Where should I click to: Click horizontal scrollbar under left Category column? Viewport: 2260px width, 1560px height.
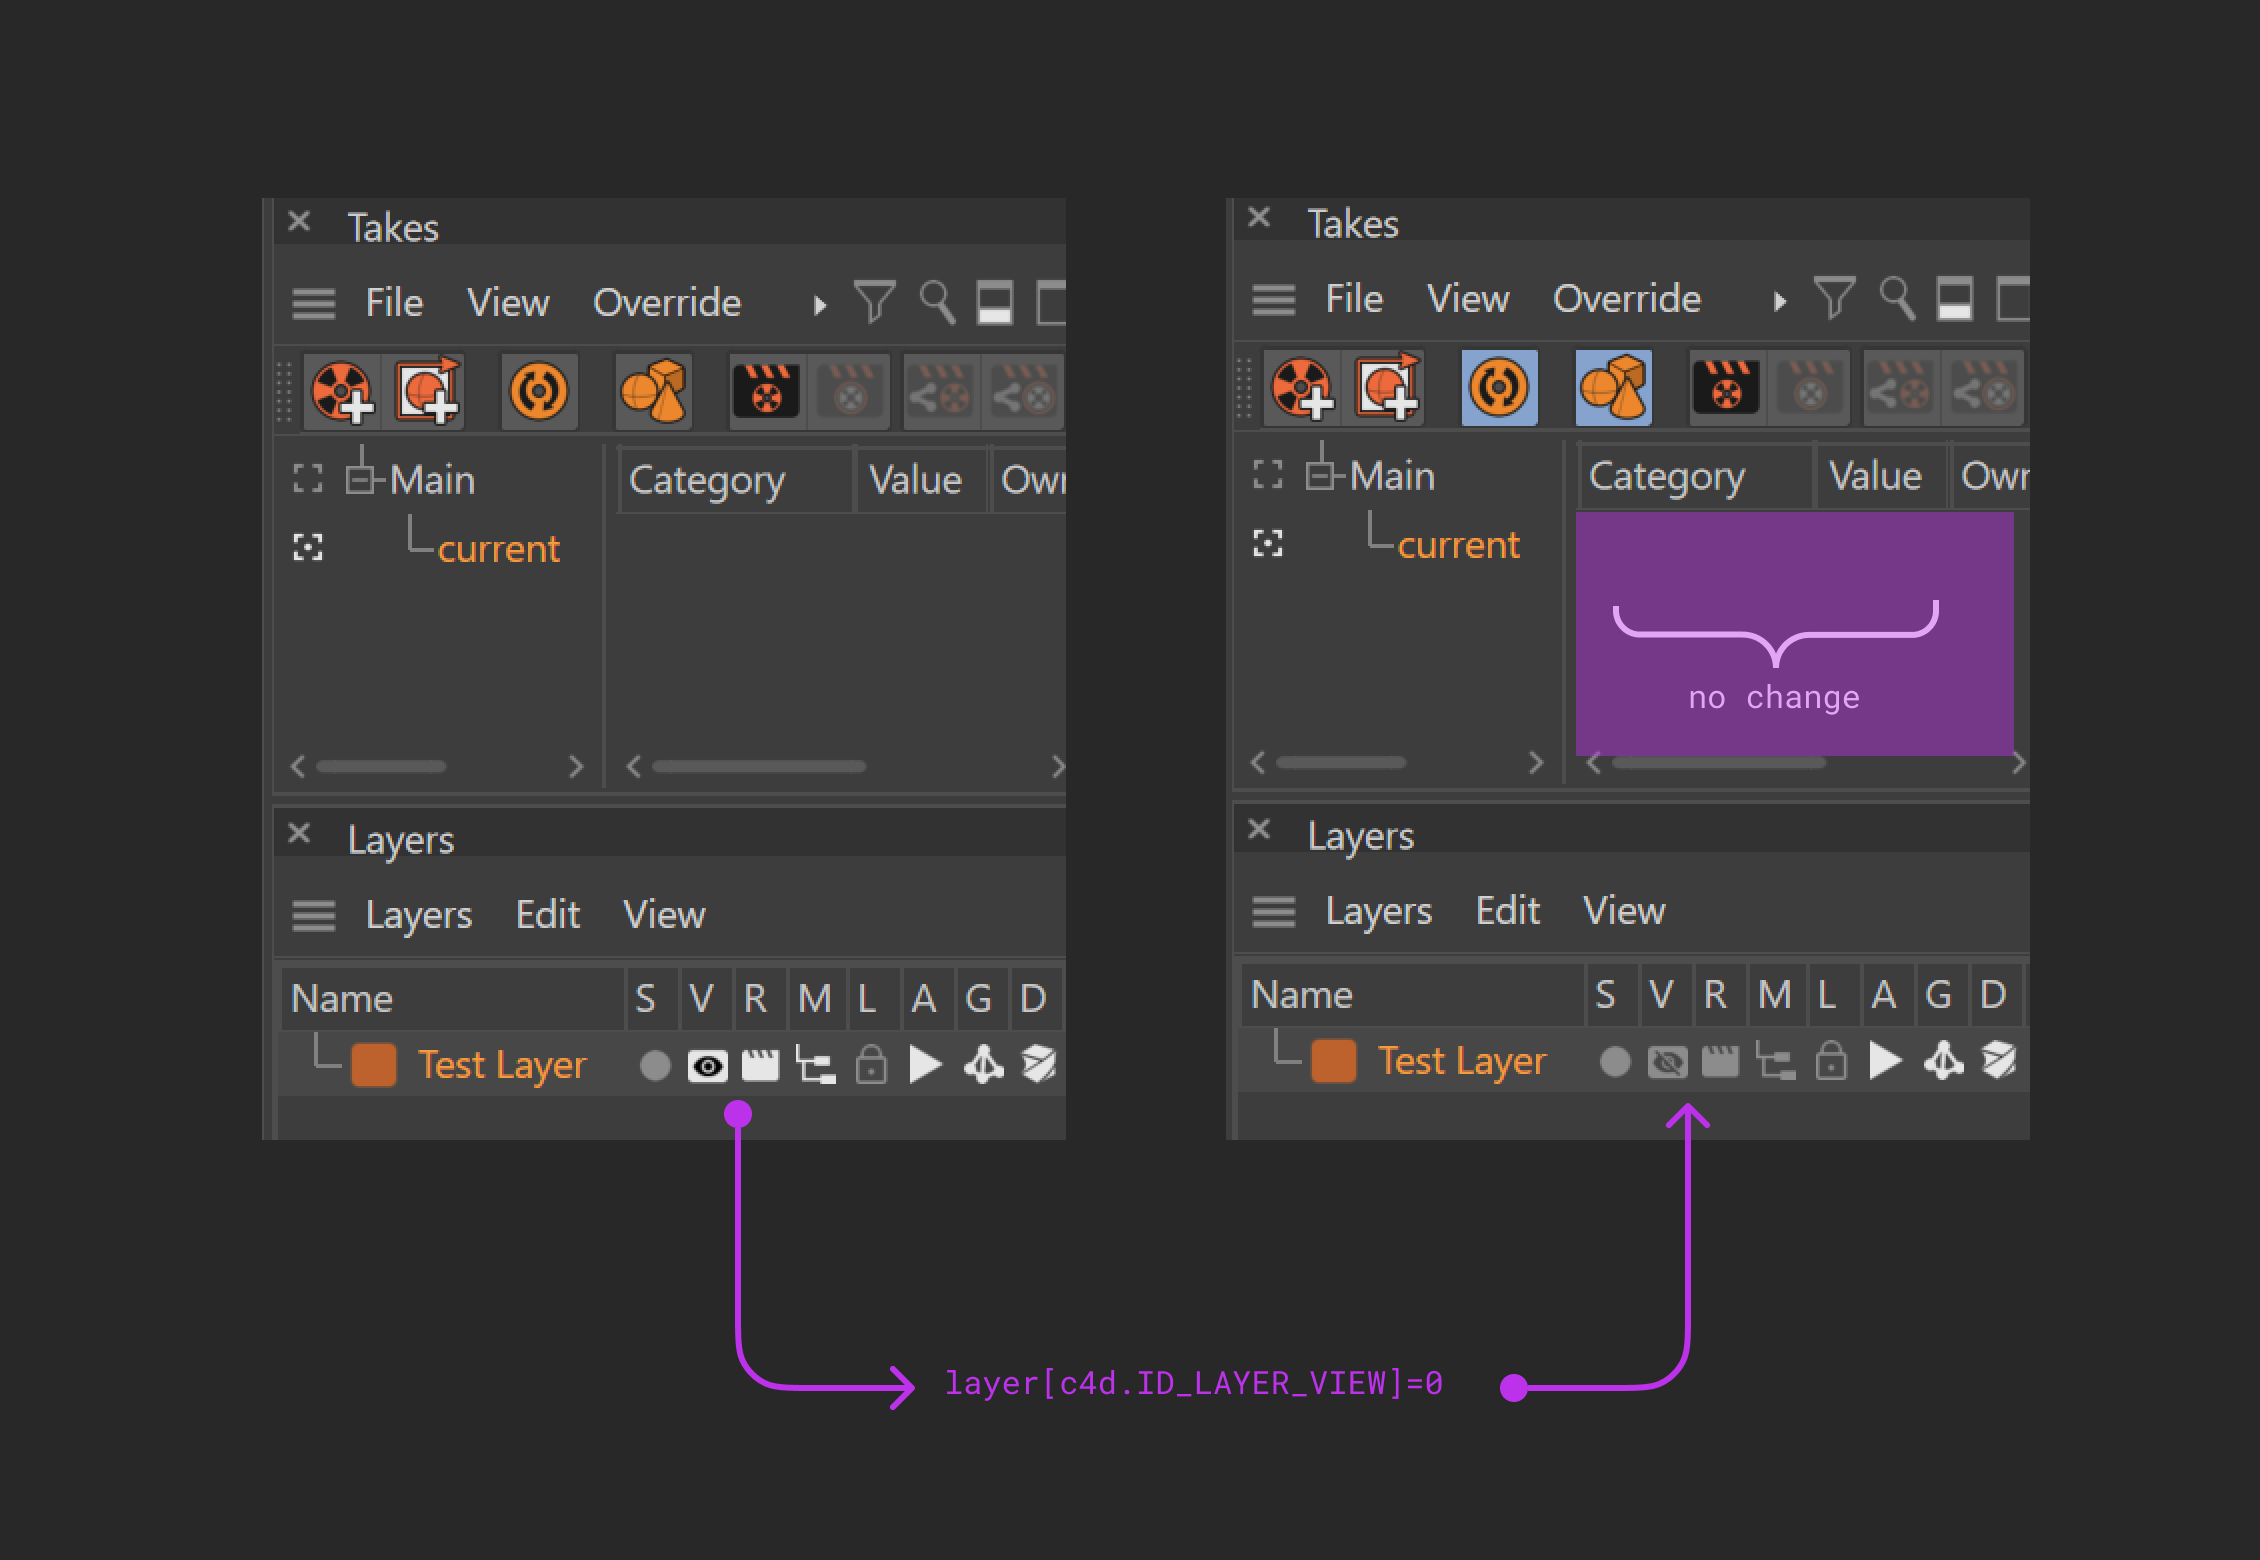[x=758, y=767]
